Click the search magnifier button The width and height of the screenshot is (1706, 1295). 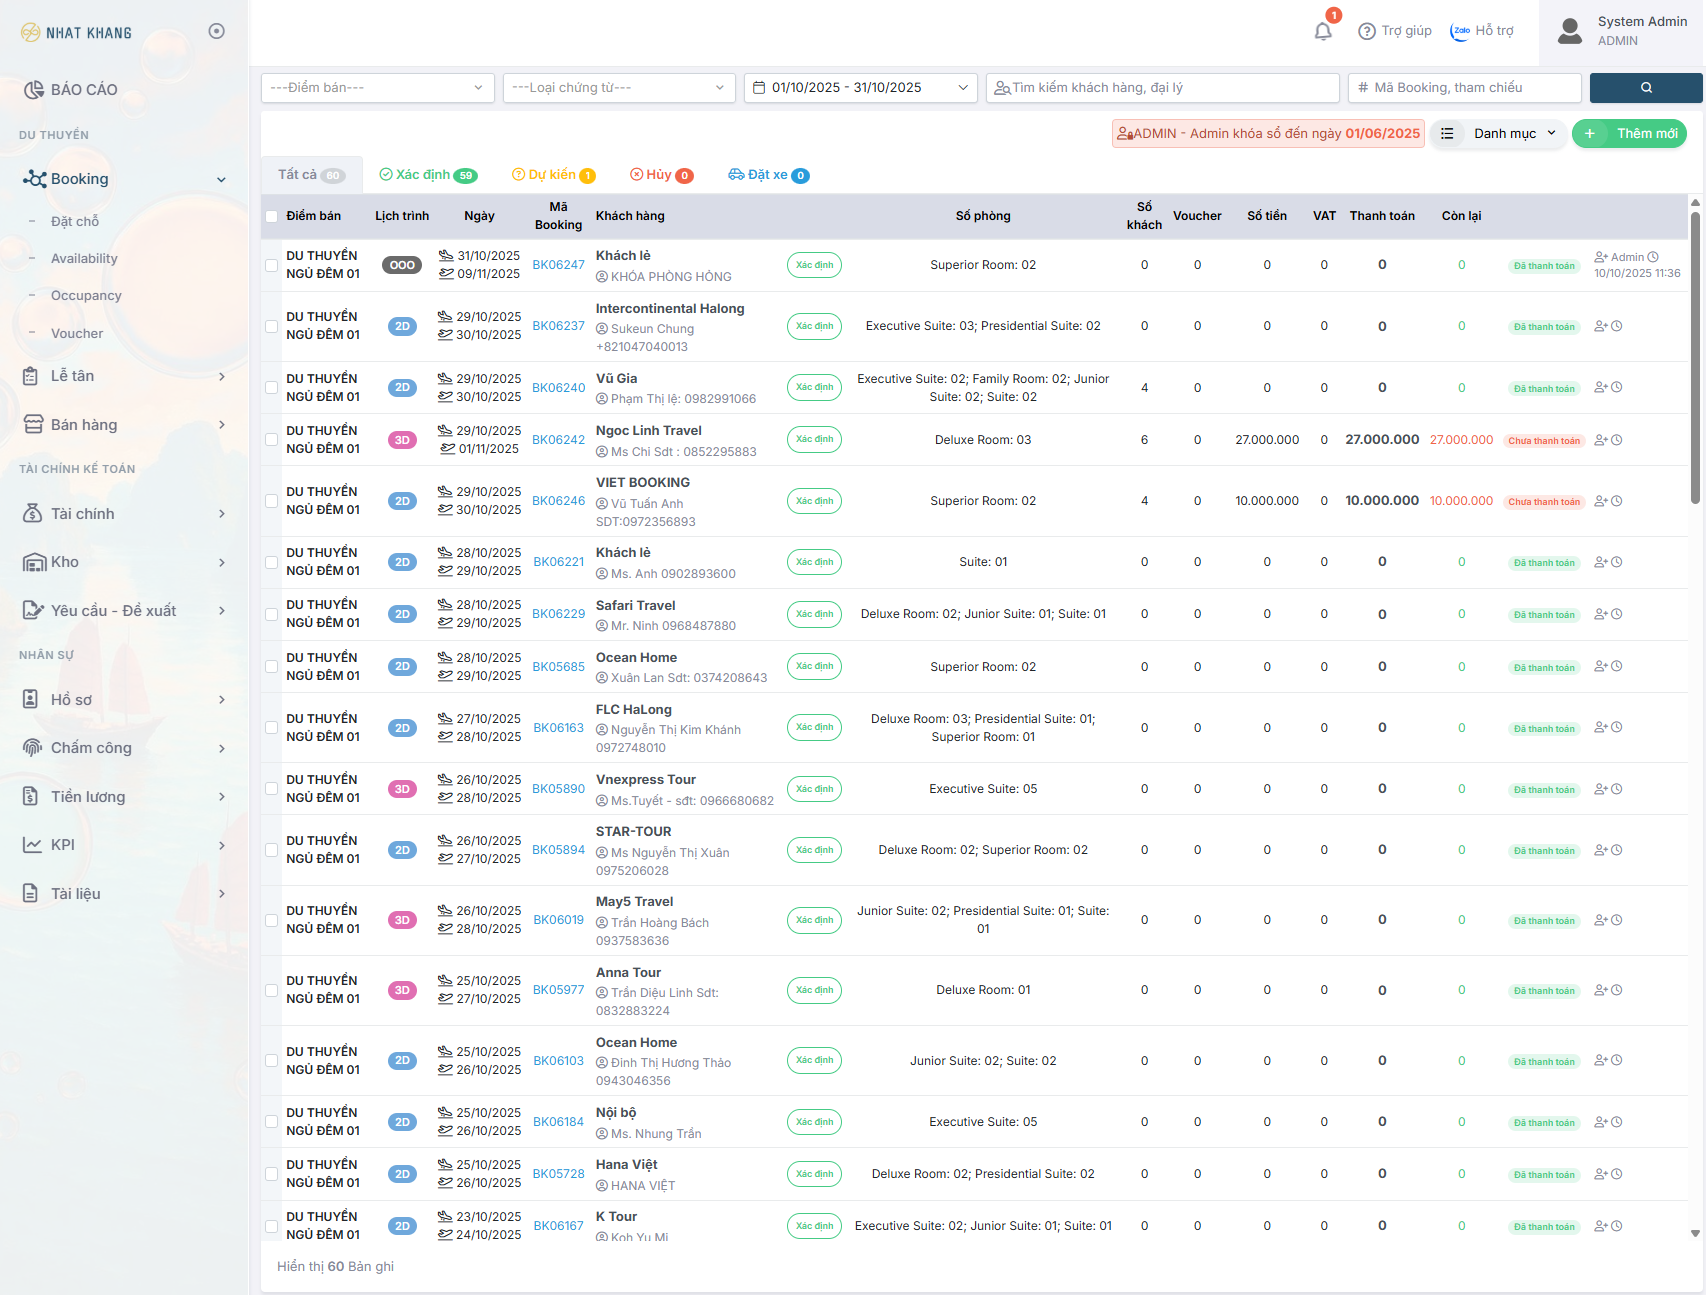[1645, 88]
